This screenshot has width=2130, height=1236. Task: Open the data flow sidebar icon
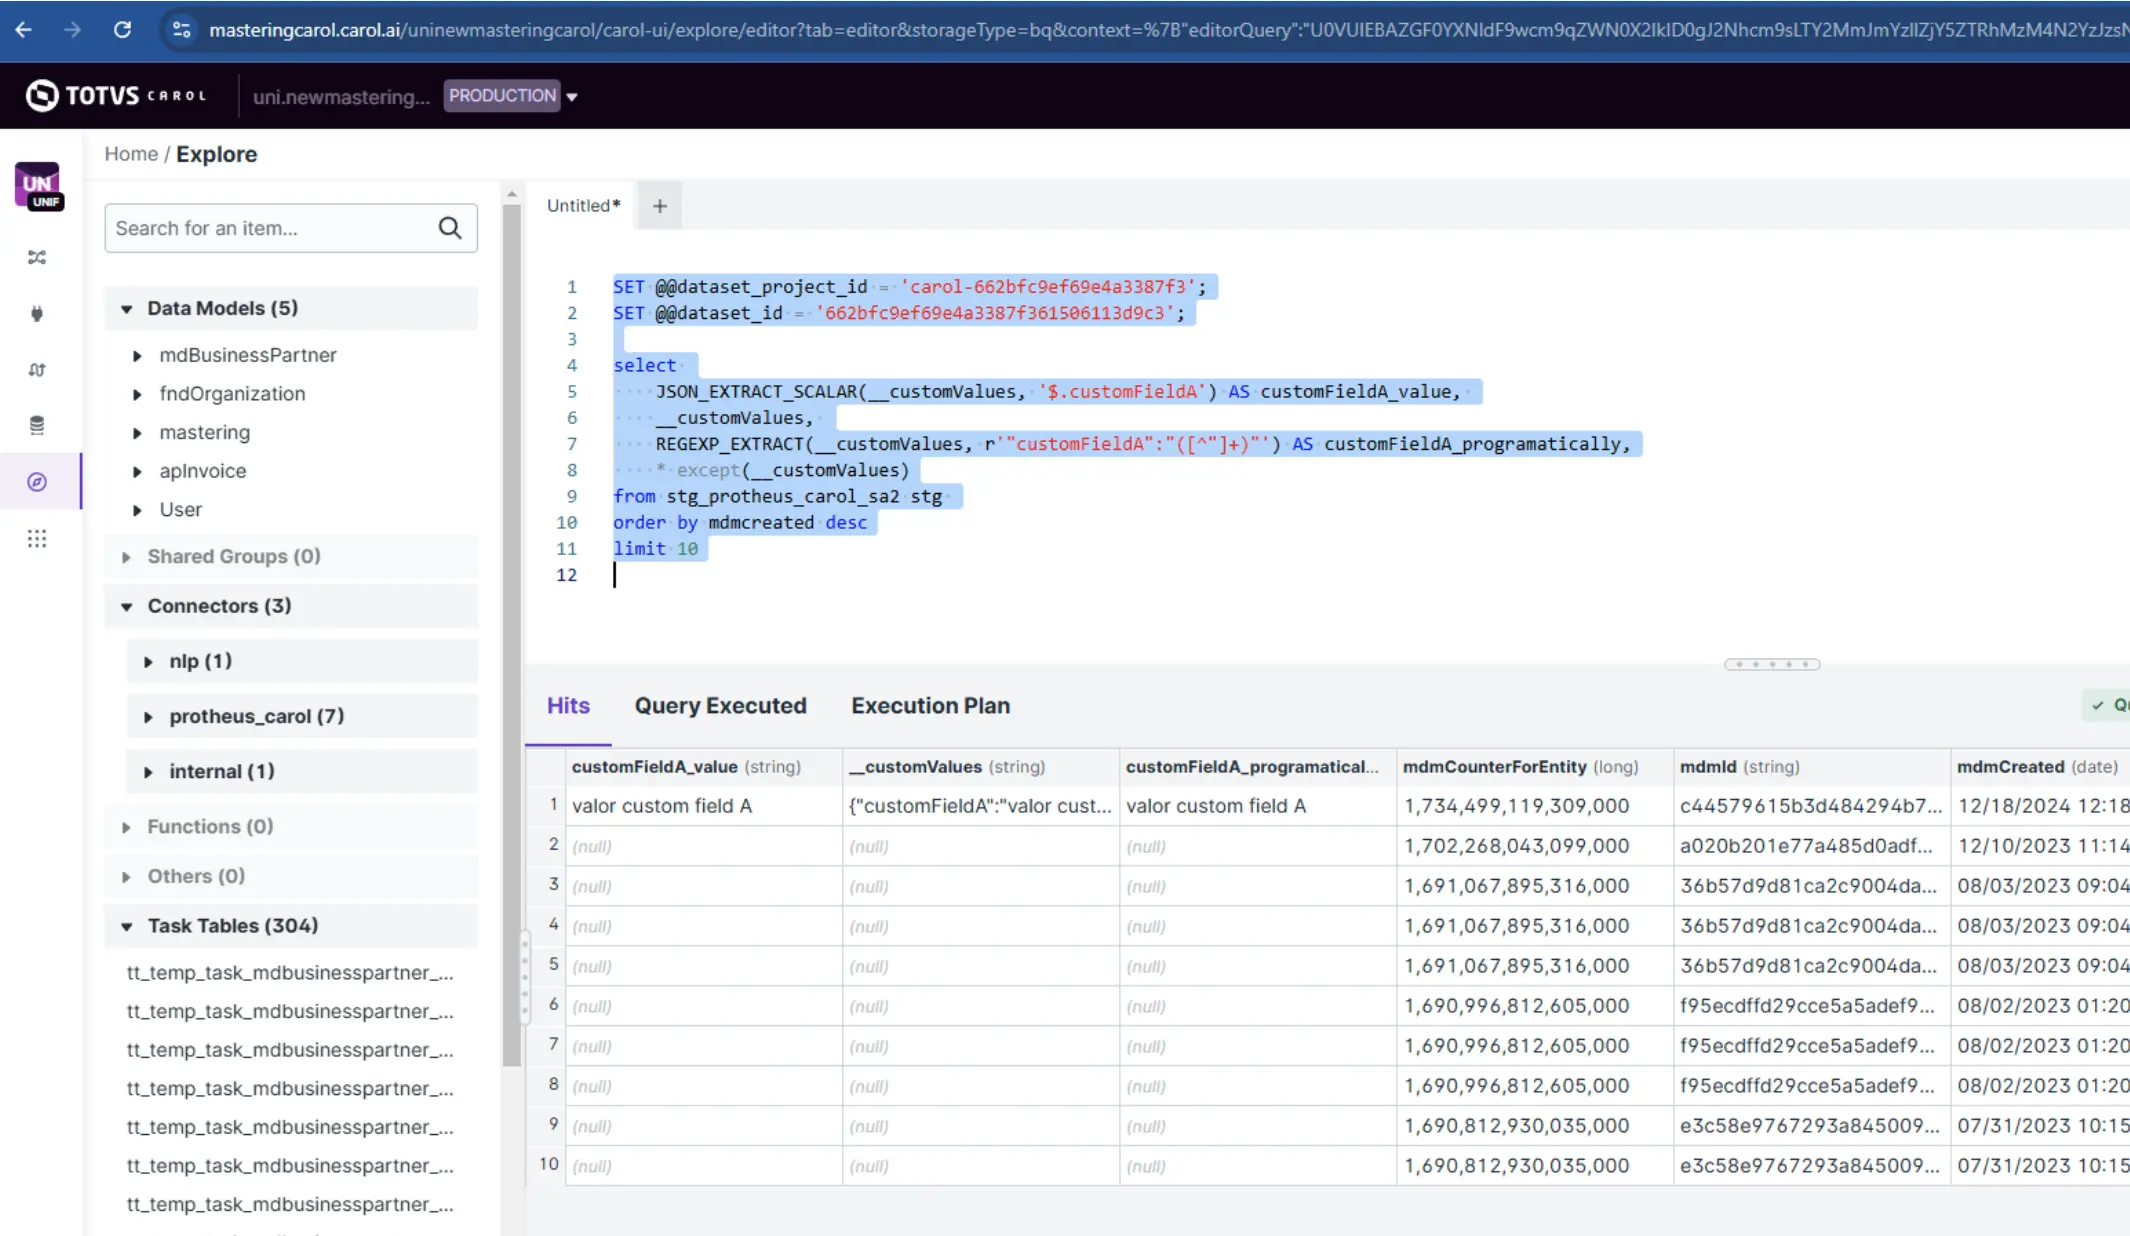point(37,257)
